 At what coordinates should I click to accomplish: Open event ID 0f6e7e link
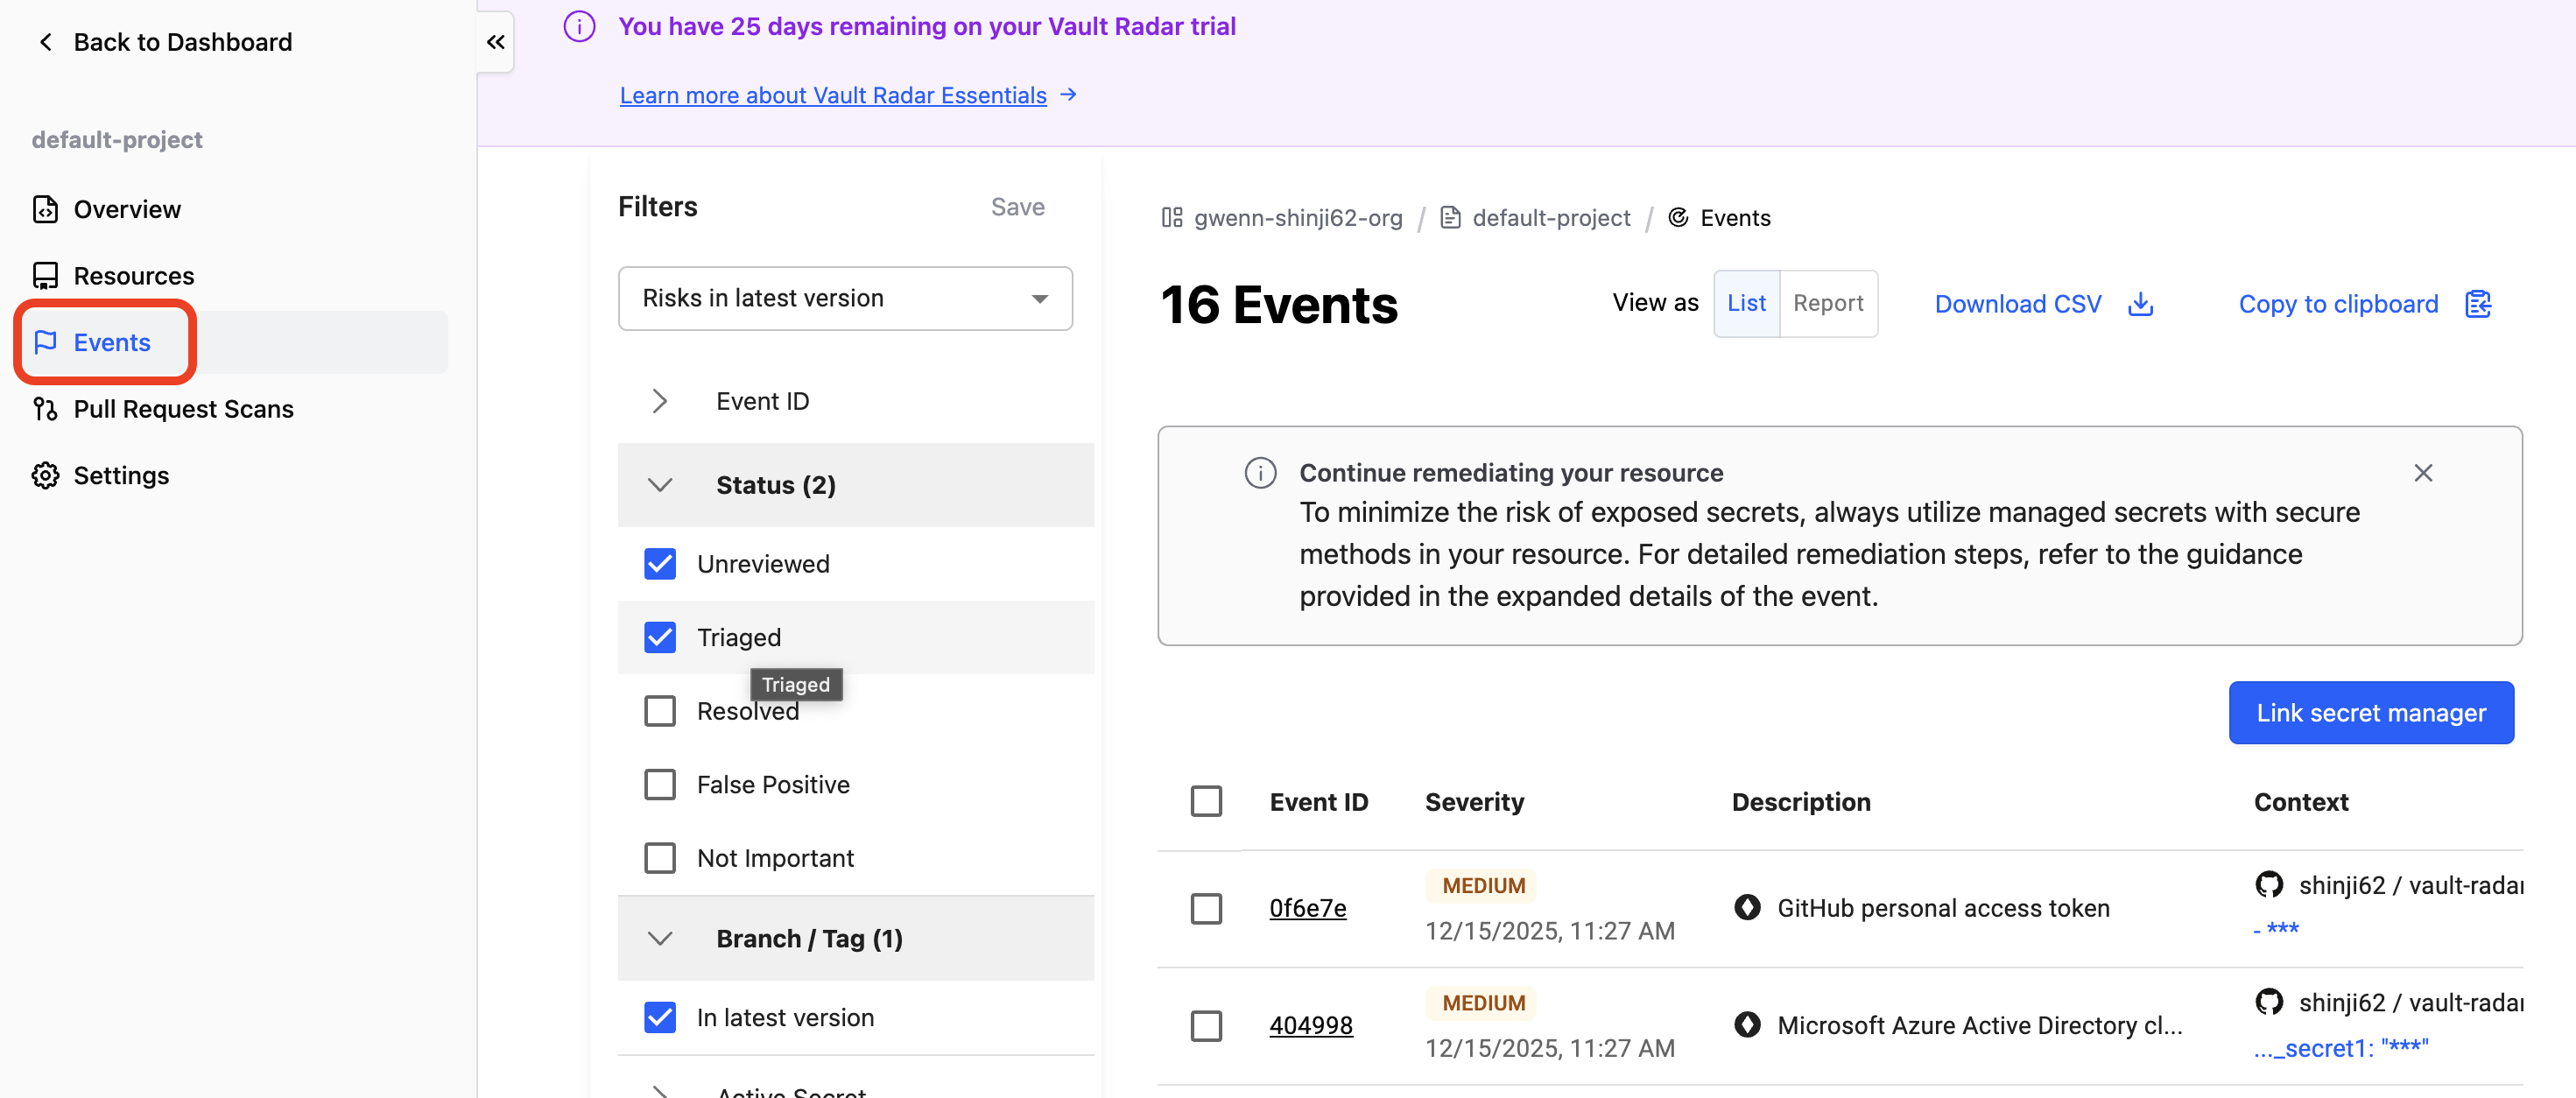pyautogui.click(x=1307, y=908)
